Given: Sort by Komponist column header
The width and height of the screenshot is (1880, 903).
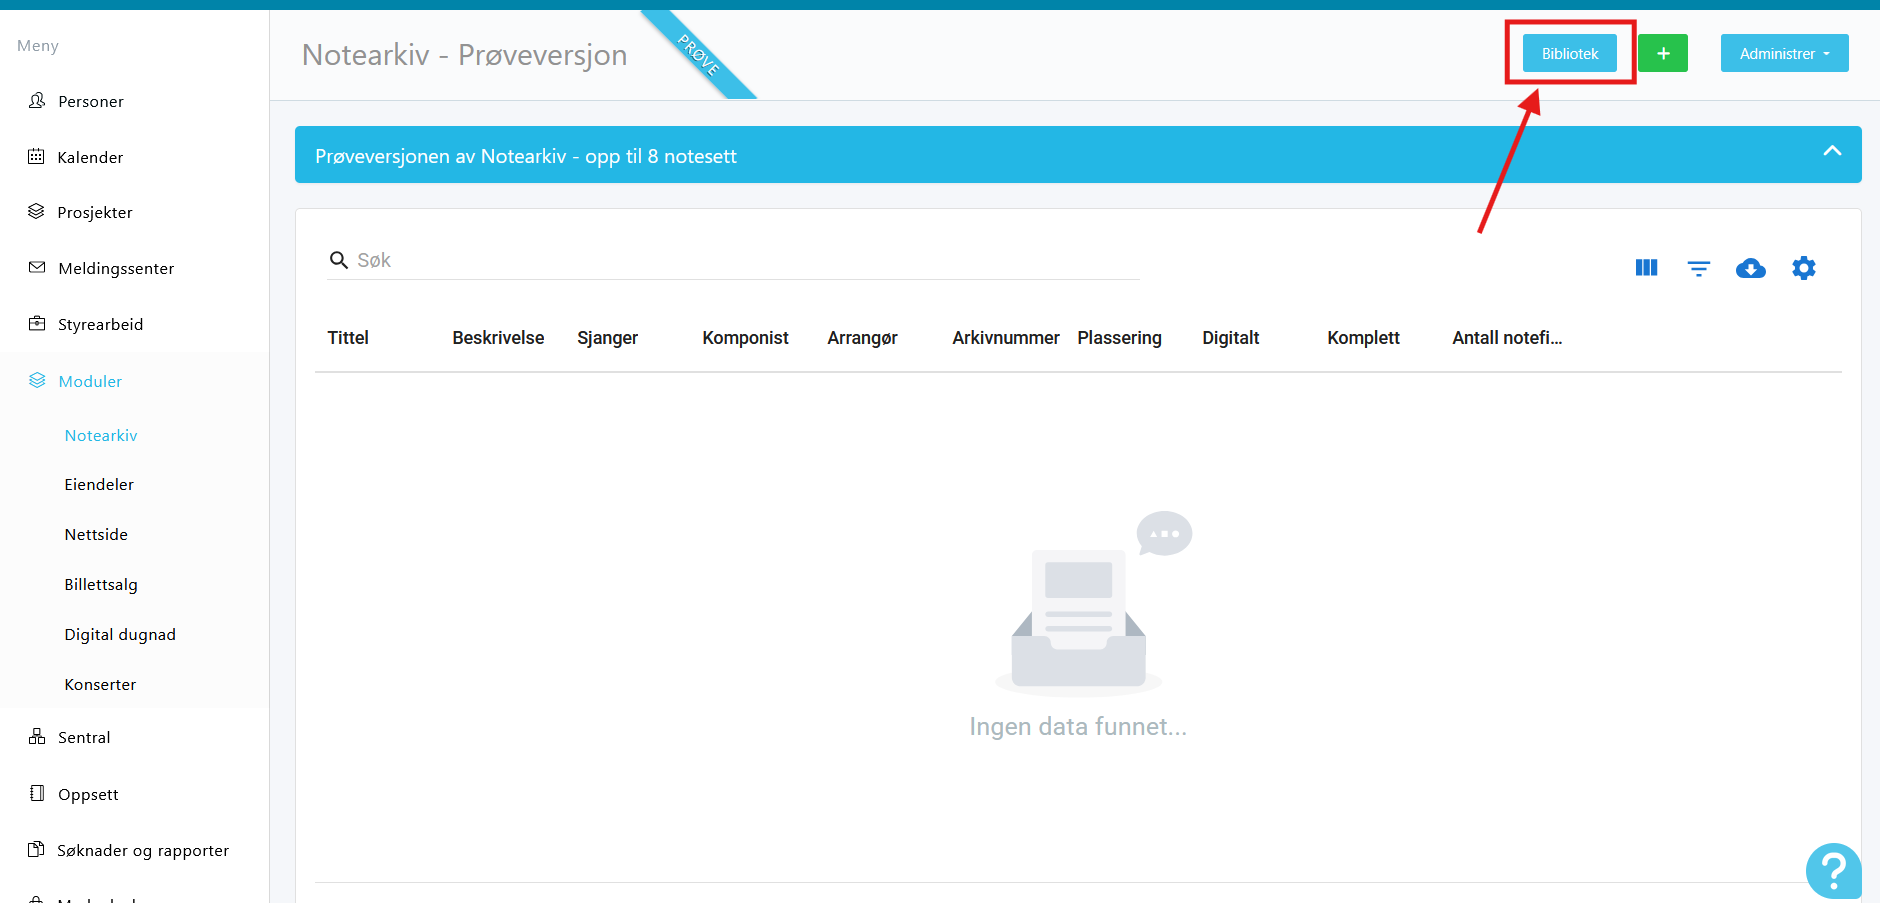Looking at the screenshot, I should 745,338.
